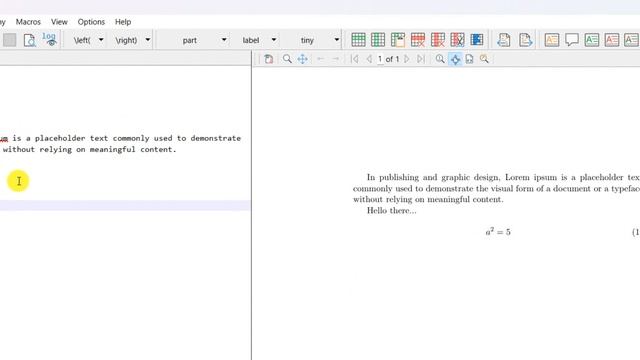Open the View PDF toolbar icon
Screen dimensions: 640x360
click(29, 40)
